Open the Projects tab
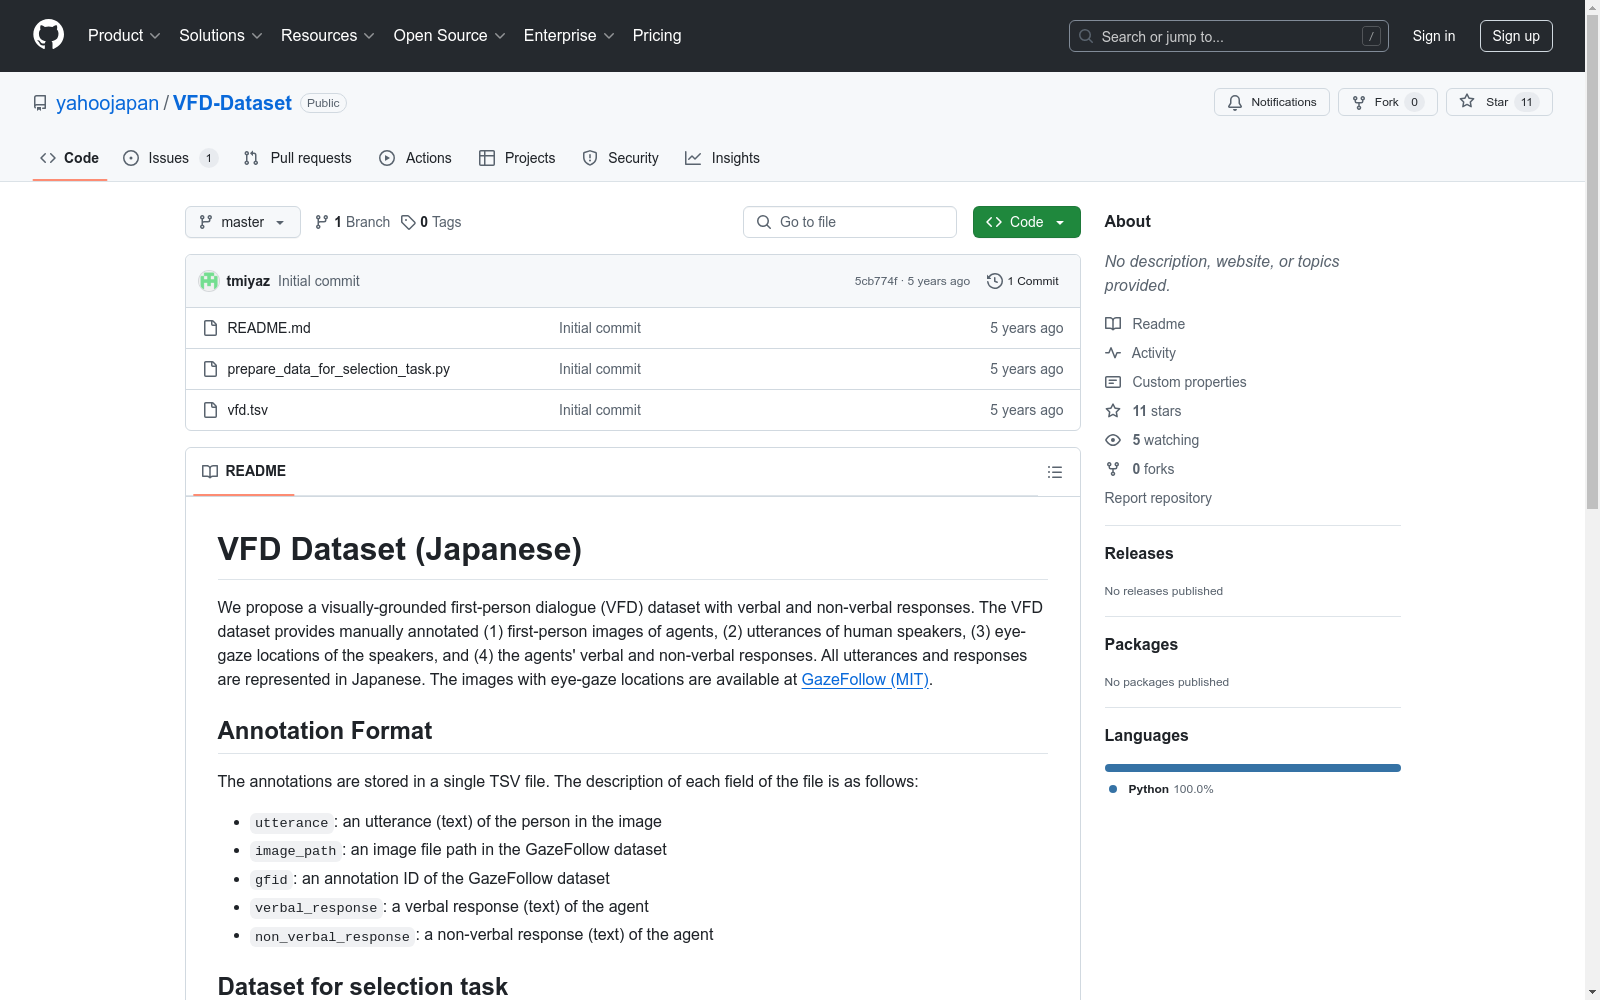This screenshot has height=1000, width=1600. tap(517, 158)
